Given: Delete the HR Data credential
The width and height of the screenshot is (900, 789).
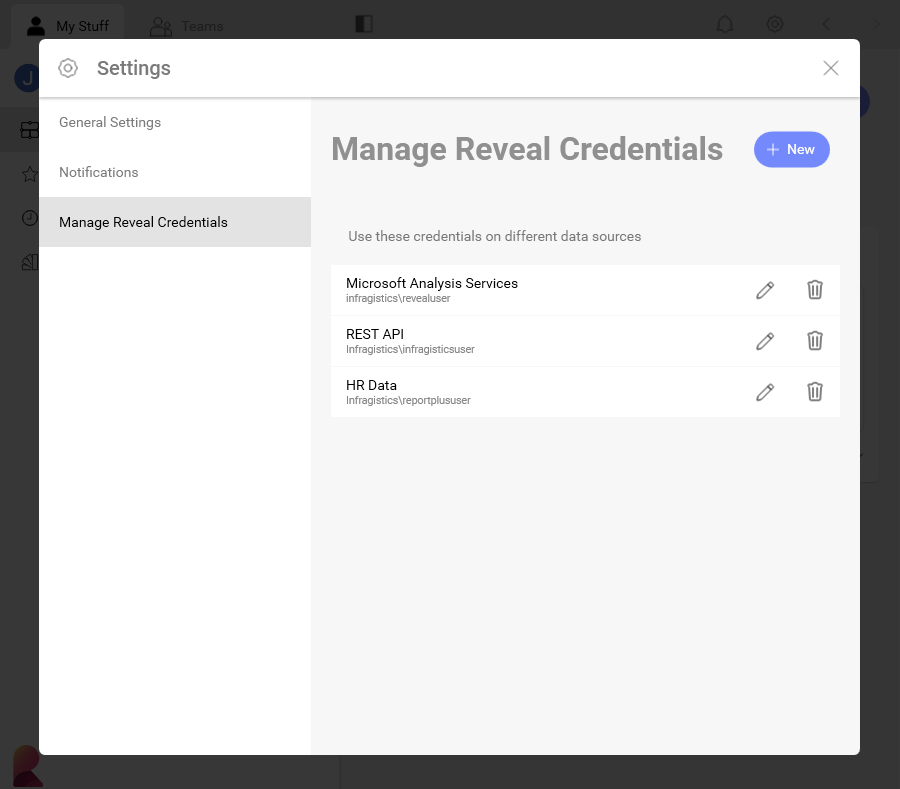Looking at the screenshot, I should click(815, 392).
